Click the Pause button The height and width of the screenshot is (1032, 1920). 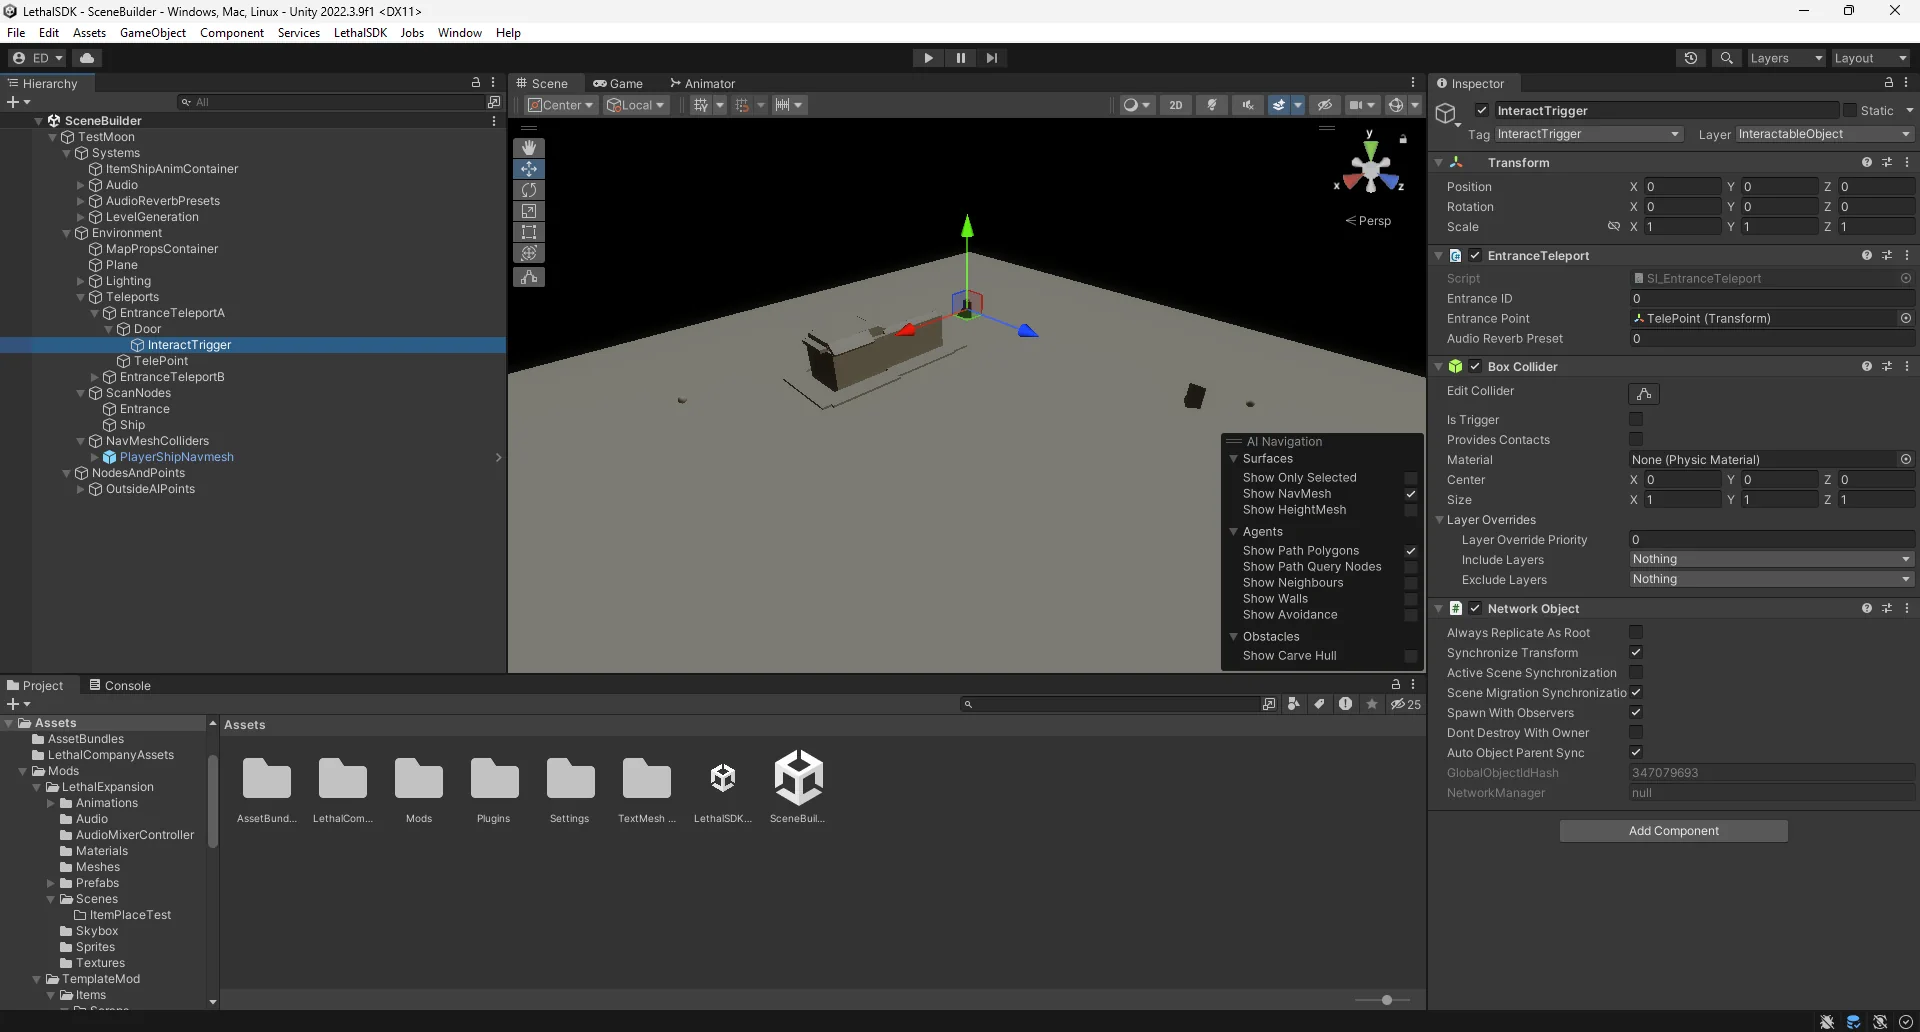pos(960,58)
